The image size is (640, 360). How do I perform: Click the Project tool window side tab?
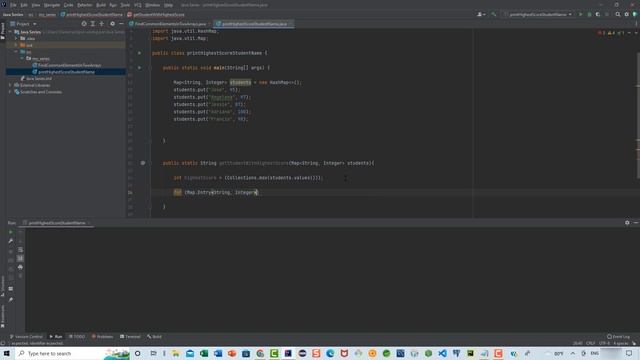[2, 31]
